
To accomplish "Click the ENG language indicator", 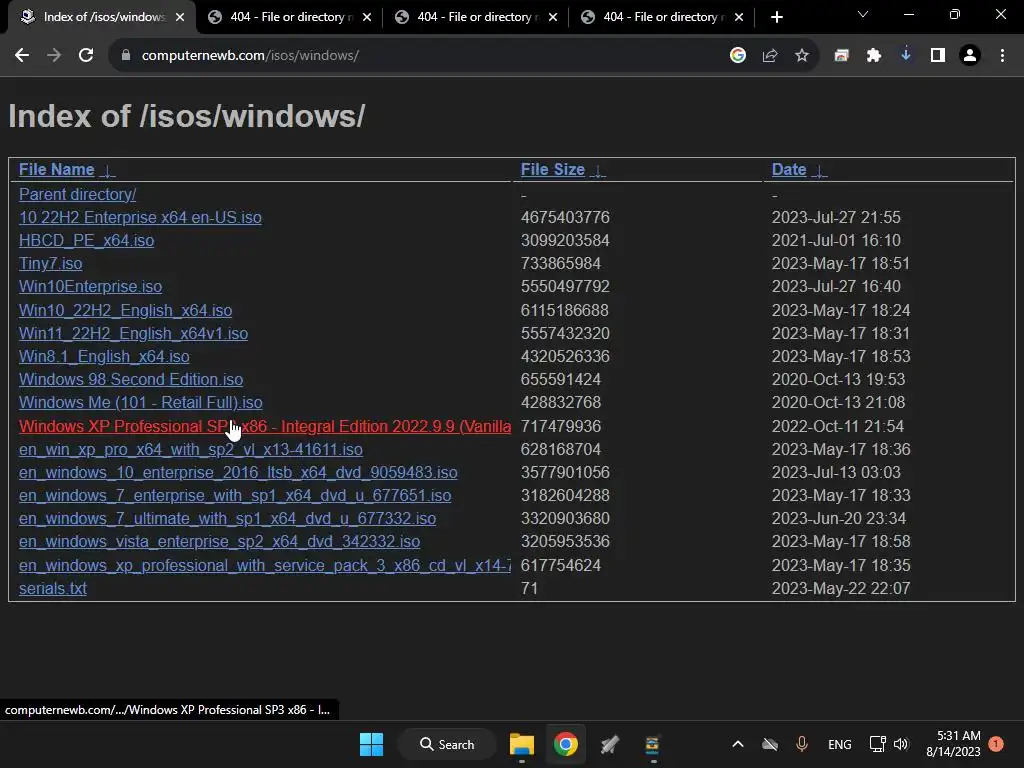I will pos(839,744).
